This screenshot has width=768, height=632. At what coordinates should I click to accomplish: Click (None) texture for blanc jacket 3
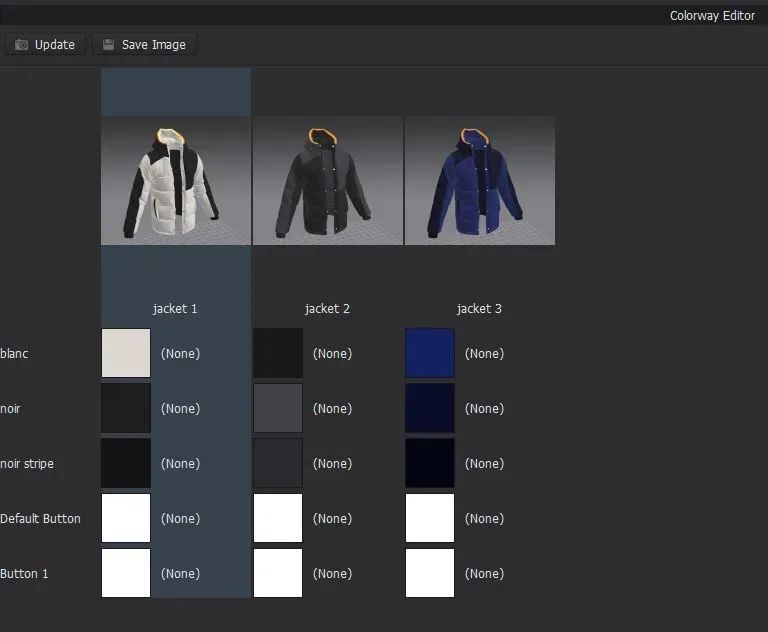pos(484,354)
